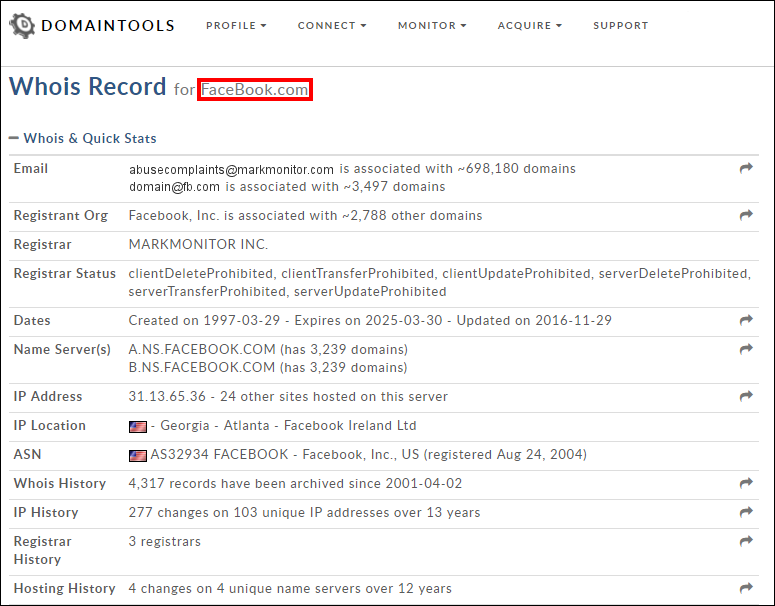This screenshot has width=775, height=606.
Task: Click the DomainTools gear logo icon
Action: click(x=22, y=26)
